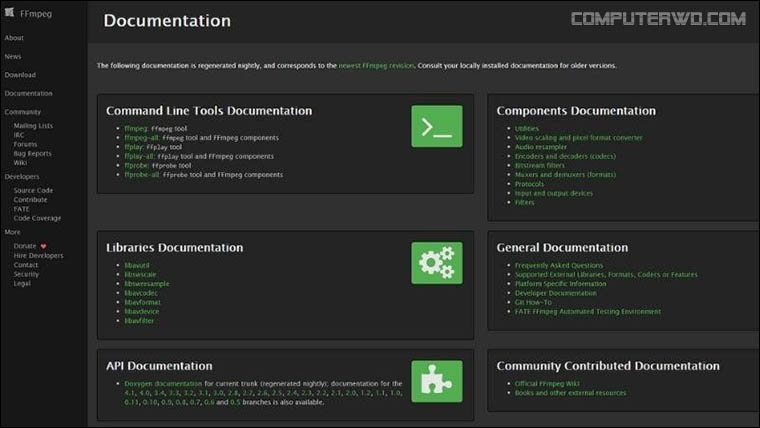
Task: Open the libavcodec library link
Action: [141, 293]
